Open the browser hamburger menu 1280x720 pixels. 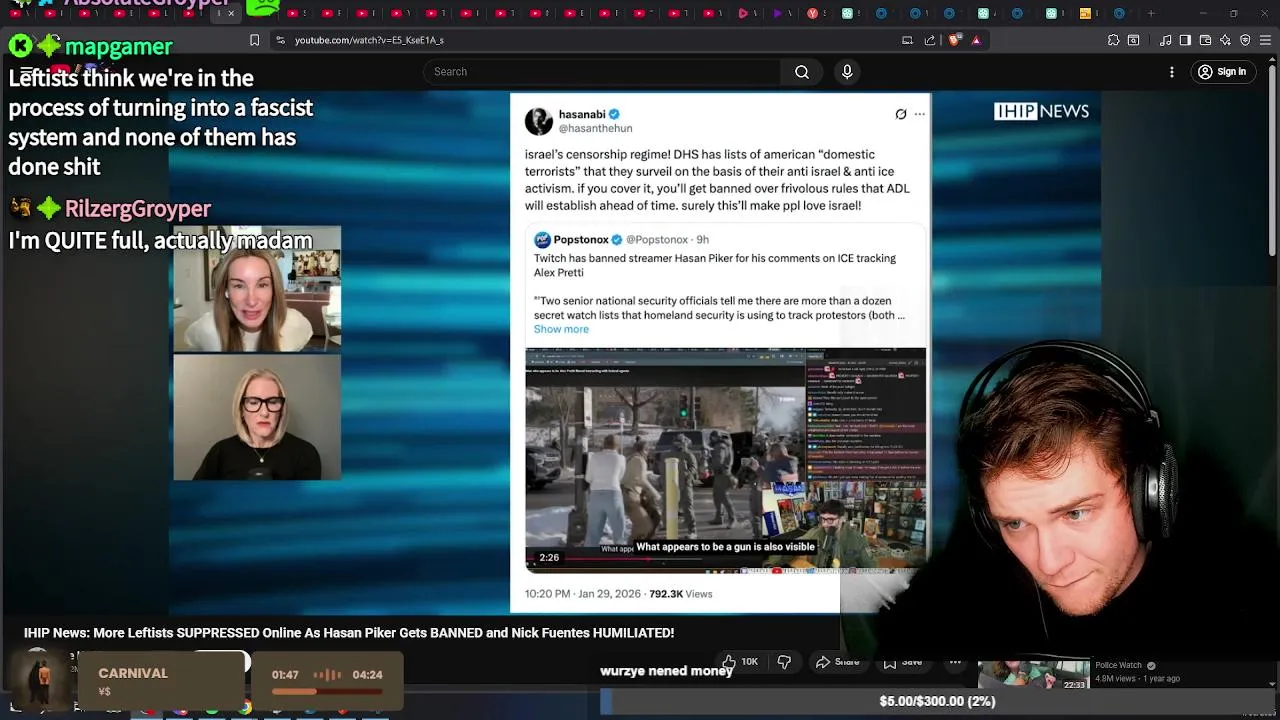pos(1265,40)
